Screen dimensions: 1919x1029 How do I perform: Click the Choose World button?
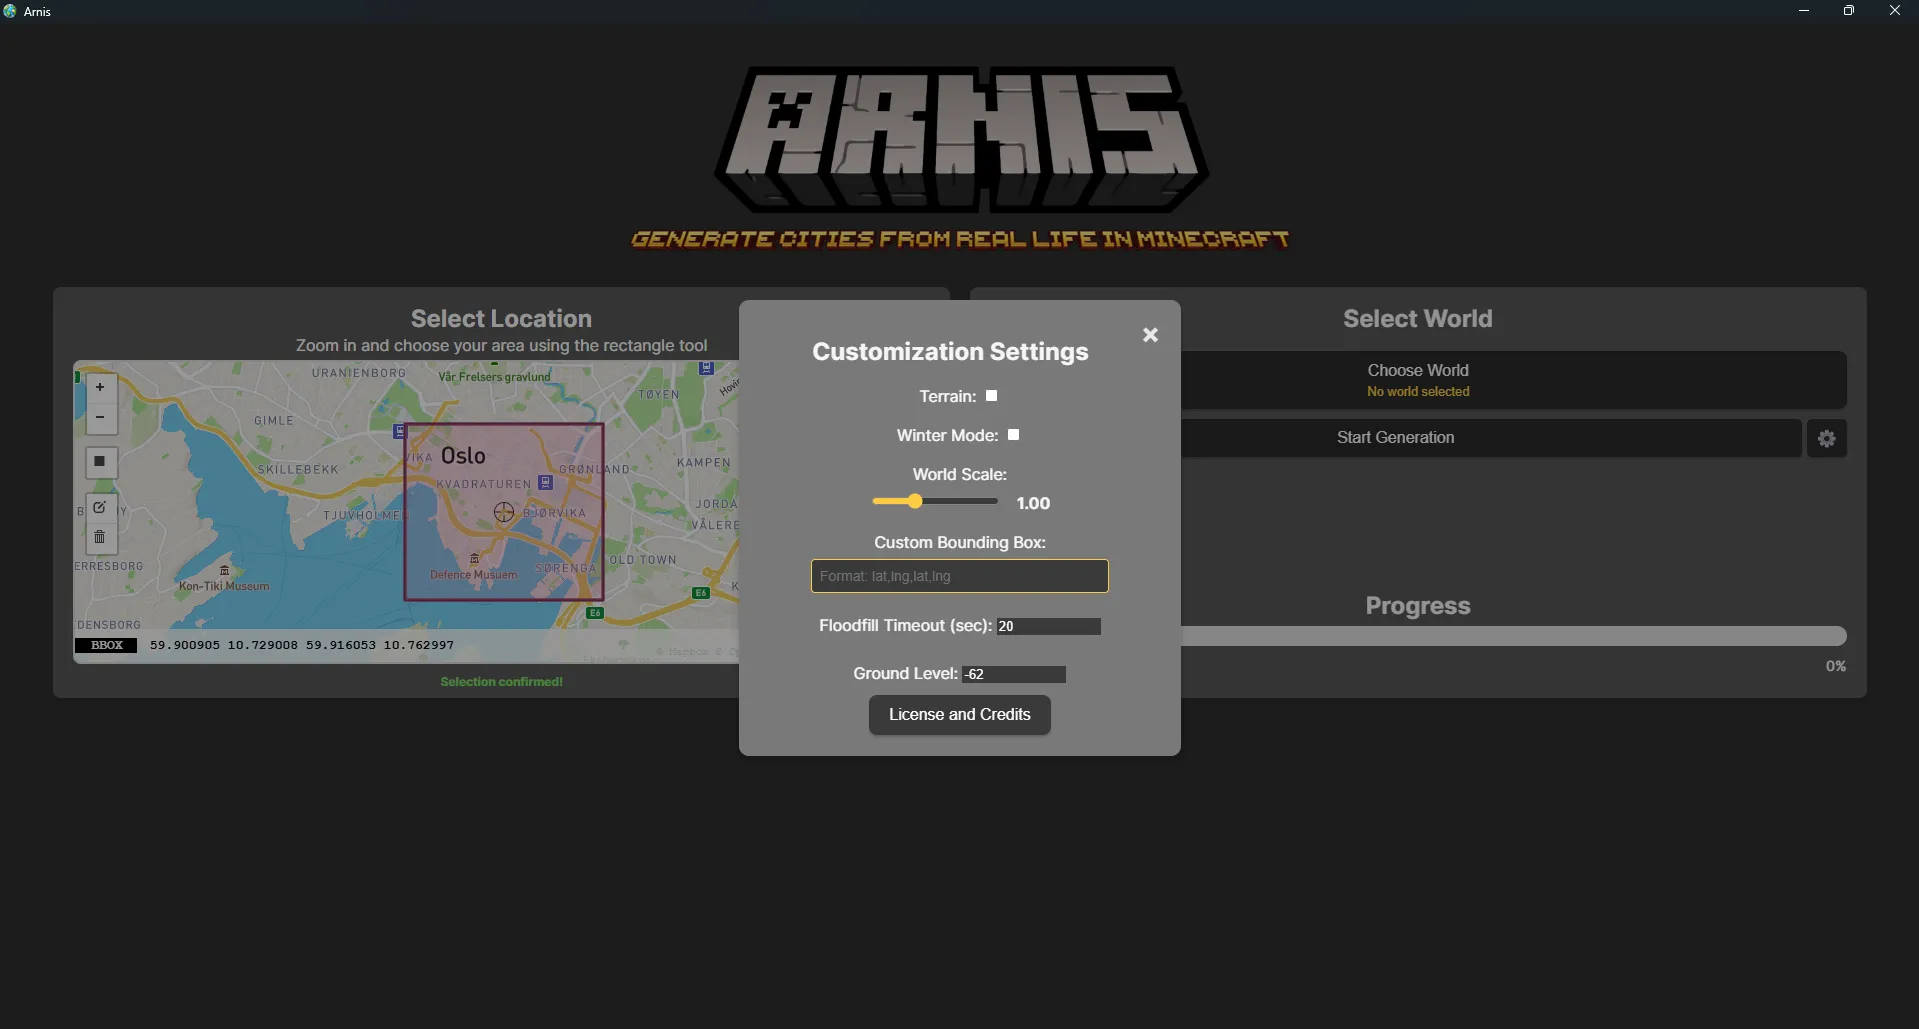(1417, 380)
